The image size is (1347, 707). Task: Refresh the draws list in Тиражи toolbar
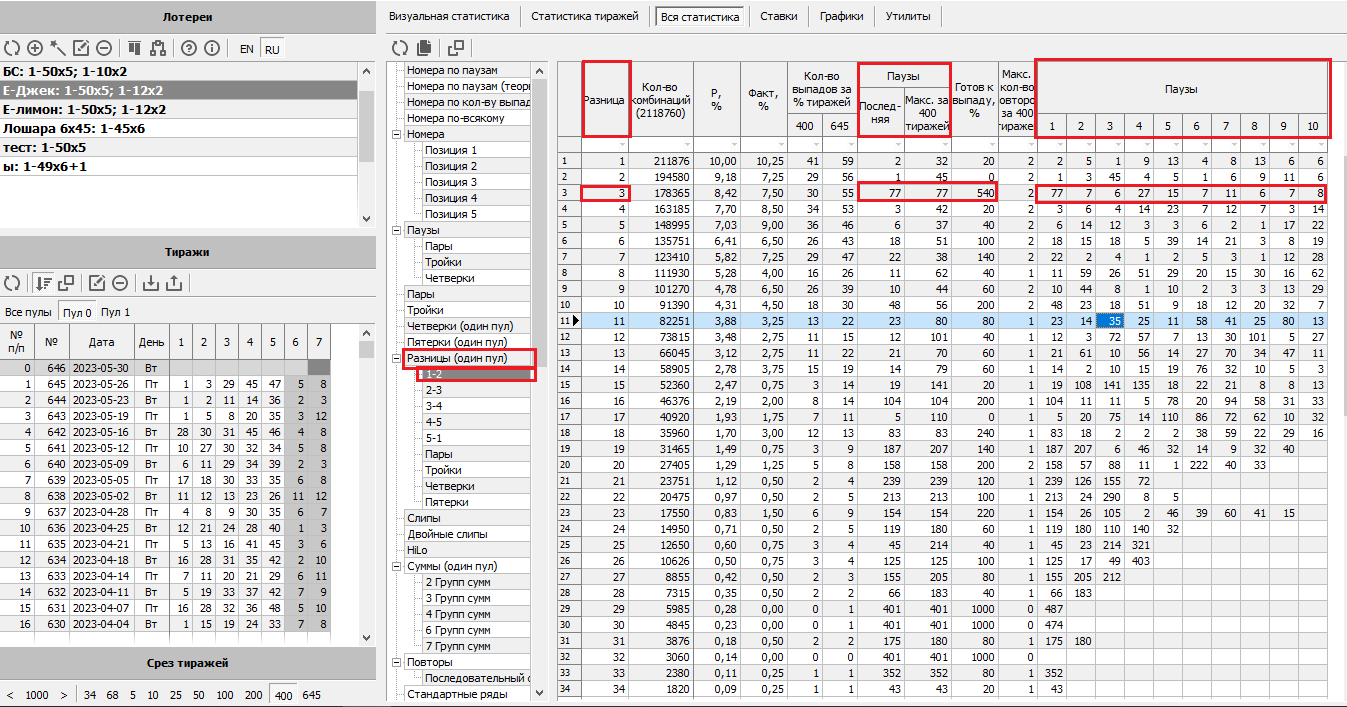pos(12,283)
